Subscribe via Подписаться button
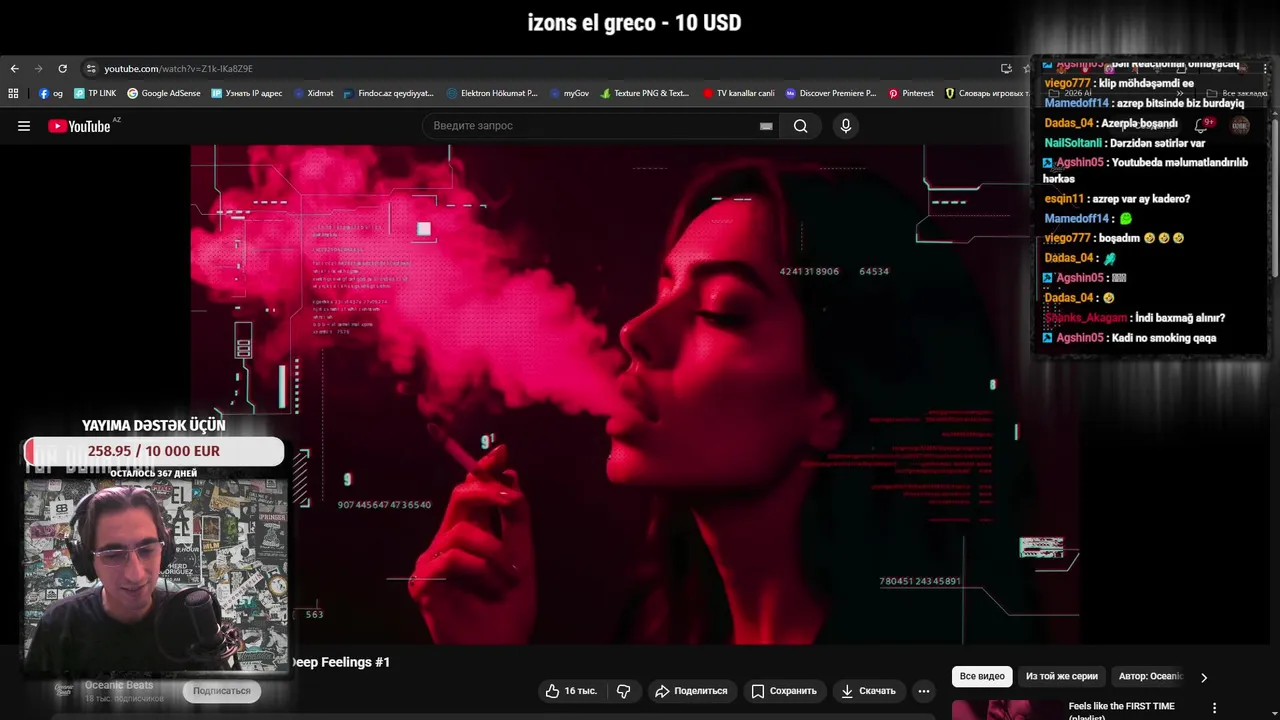 (x=221, y=691)
